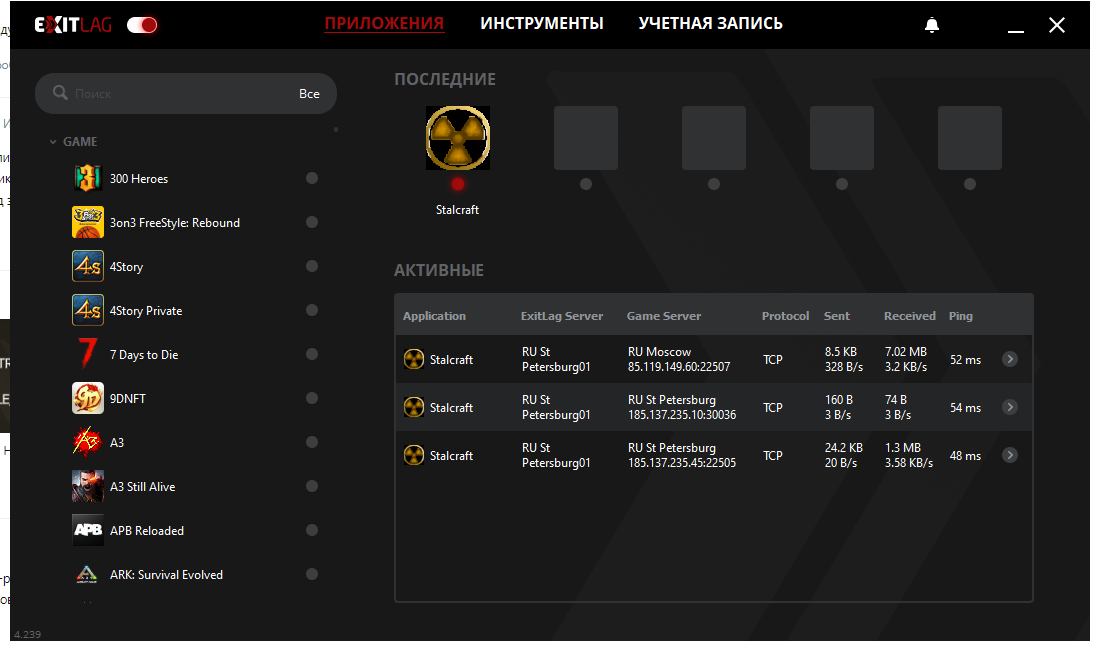Switch to the ПРИЛОЖЕНИЯ tab
The width and height of the screenshot is (1109, 646).
coord(384,23)
